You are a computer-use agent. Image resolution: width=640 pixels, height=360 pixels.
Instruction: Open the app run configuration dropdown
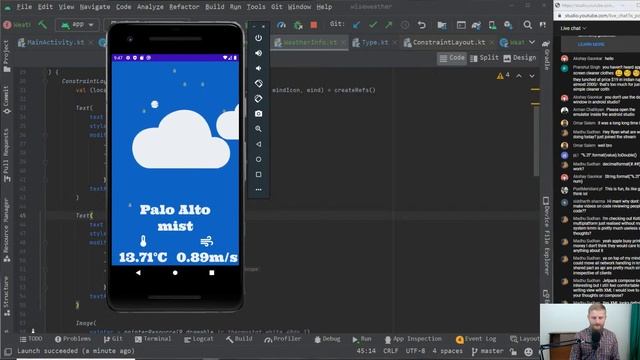click(77, 25)
